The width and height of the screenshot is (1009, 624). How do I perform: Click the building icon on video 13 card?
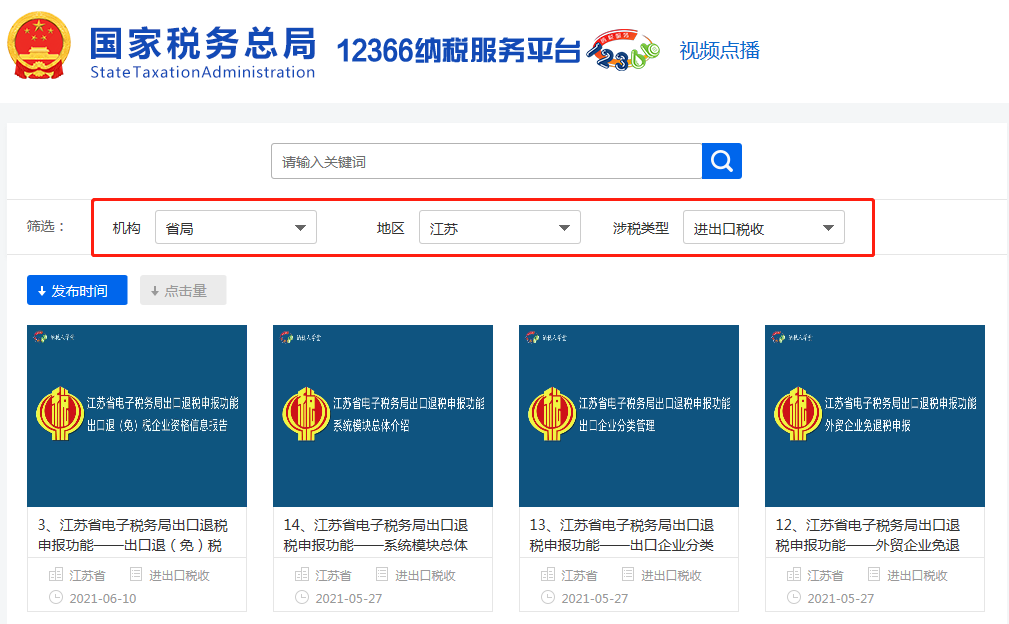tap(548, 574)
